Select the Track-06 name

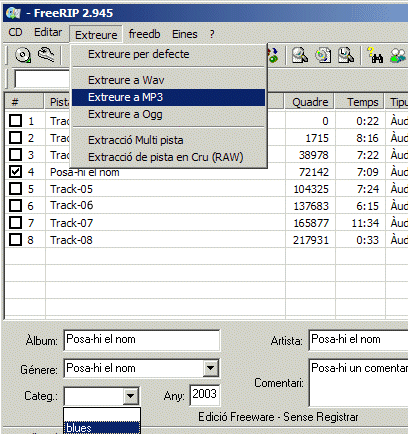tap(71, 205)
